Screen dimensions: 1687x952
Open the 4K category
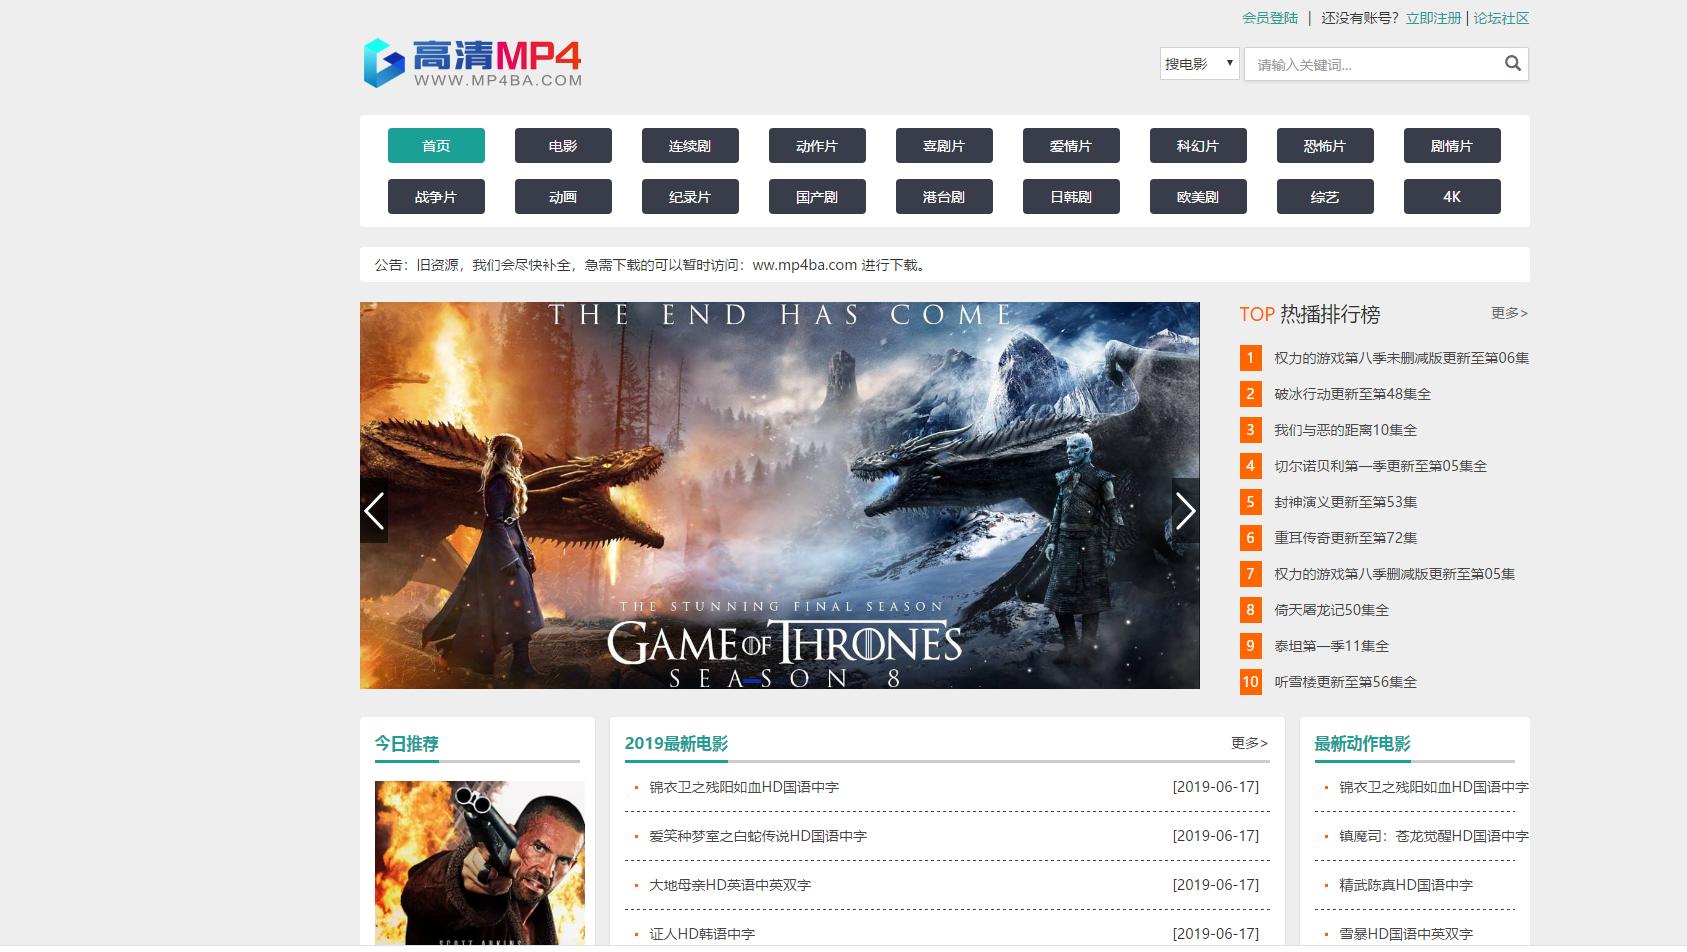[1452, 197]
